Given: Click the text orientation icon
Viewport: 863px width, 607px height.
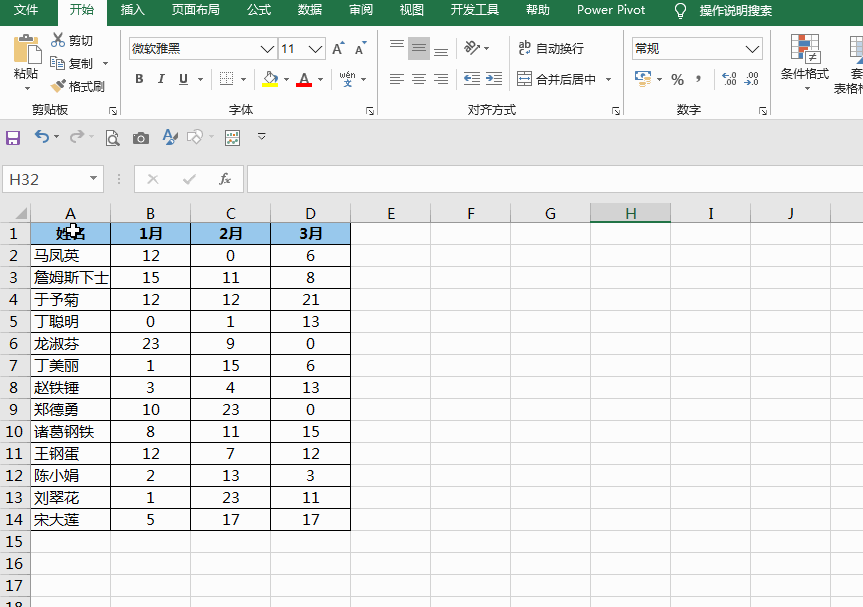Looking at the screenshot, I should [472, 48].
